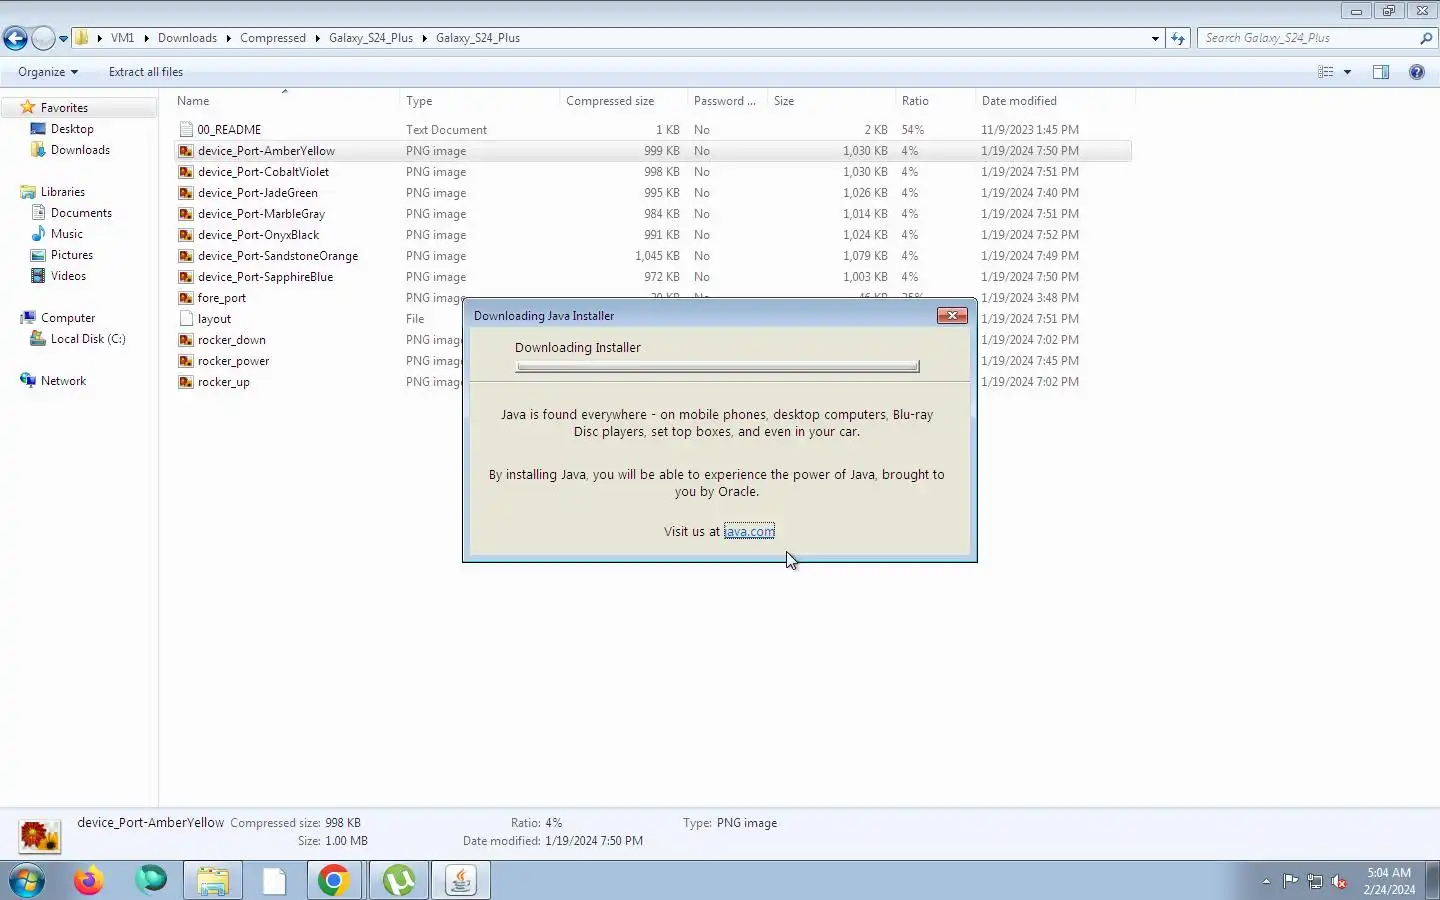This screenshot has width=1440, height=900.
Task: Open the blank document taskbar icon
Action: click(x=275, y=881)
